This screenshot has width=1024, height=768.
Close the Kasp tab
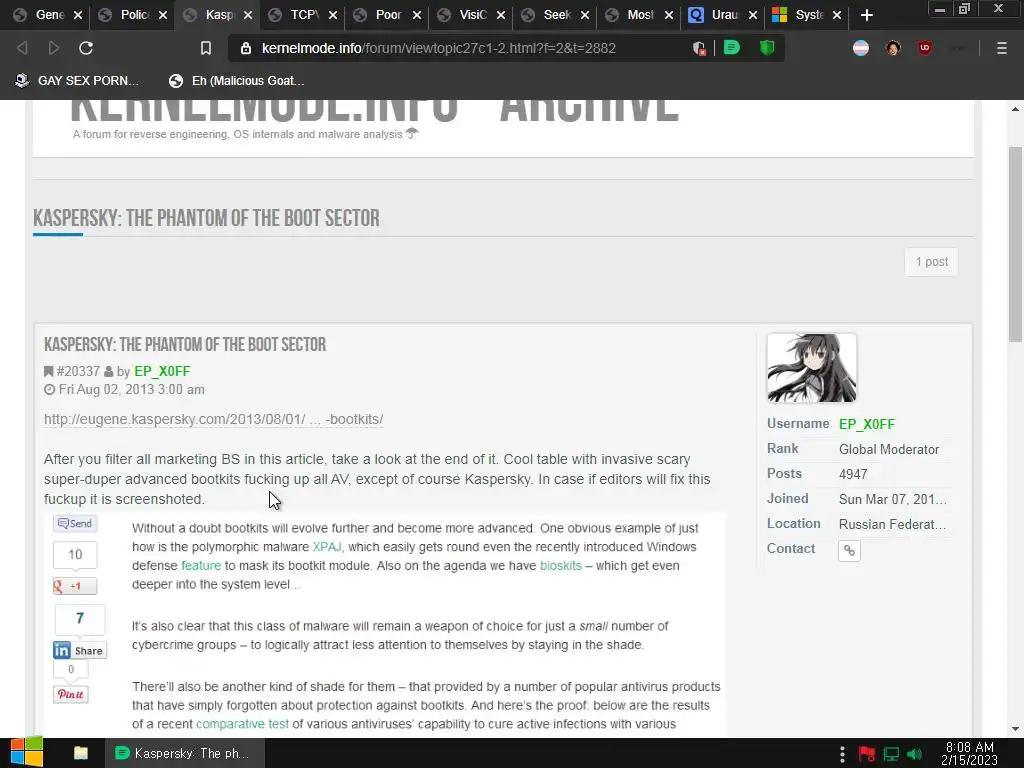pos(248,15)
